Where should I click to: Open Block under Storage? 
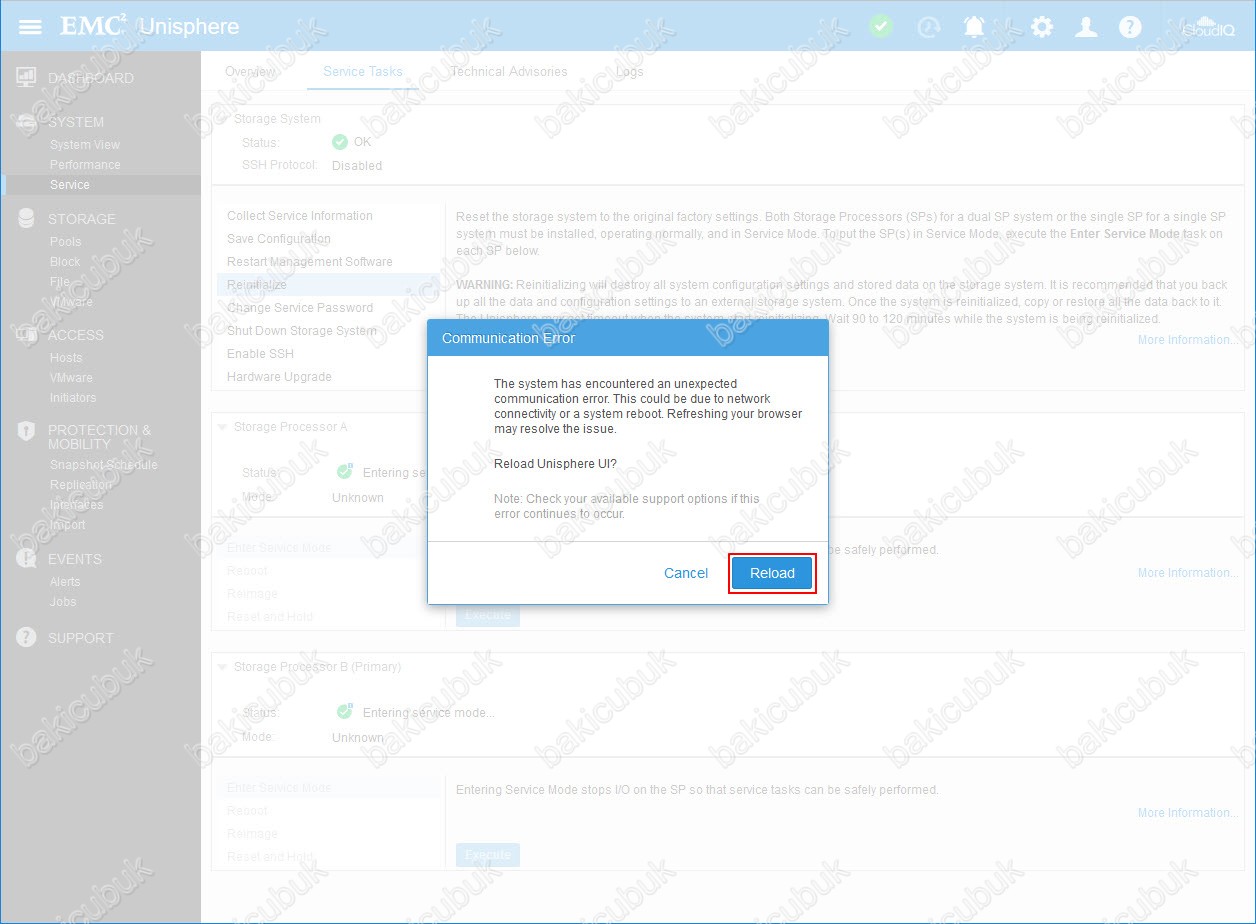(x=65, y=262)
